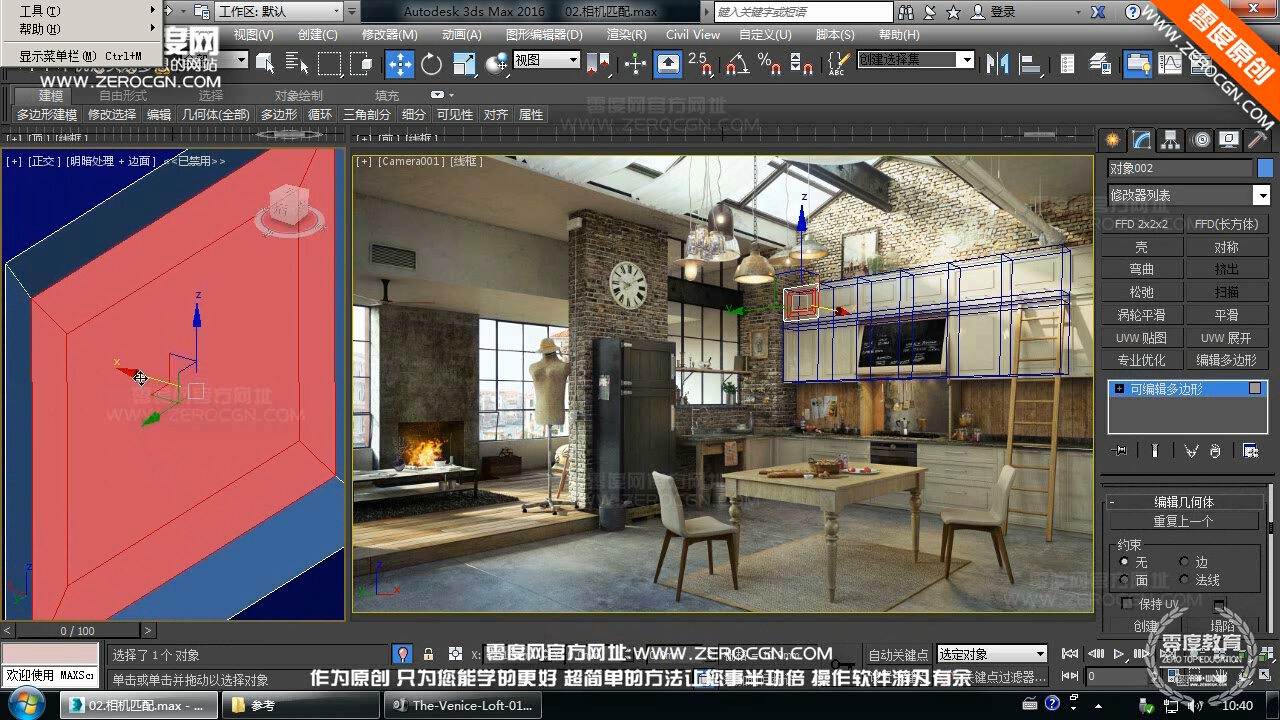Click the Select and Place tool

496,64
